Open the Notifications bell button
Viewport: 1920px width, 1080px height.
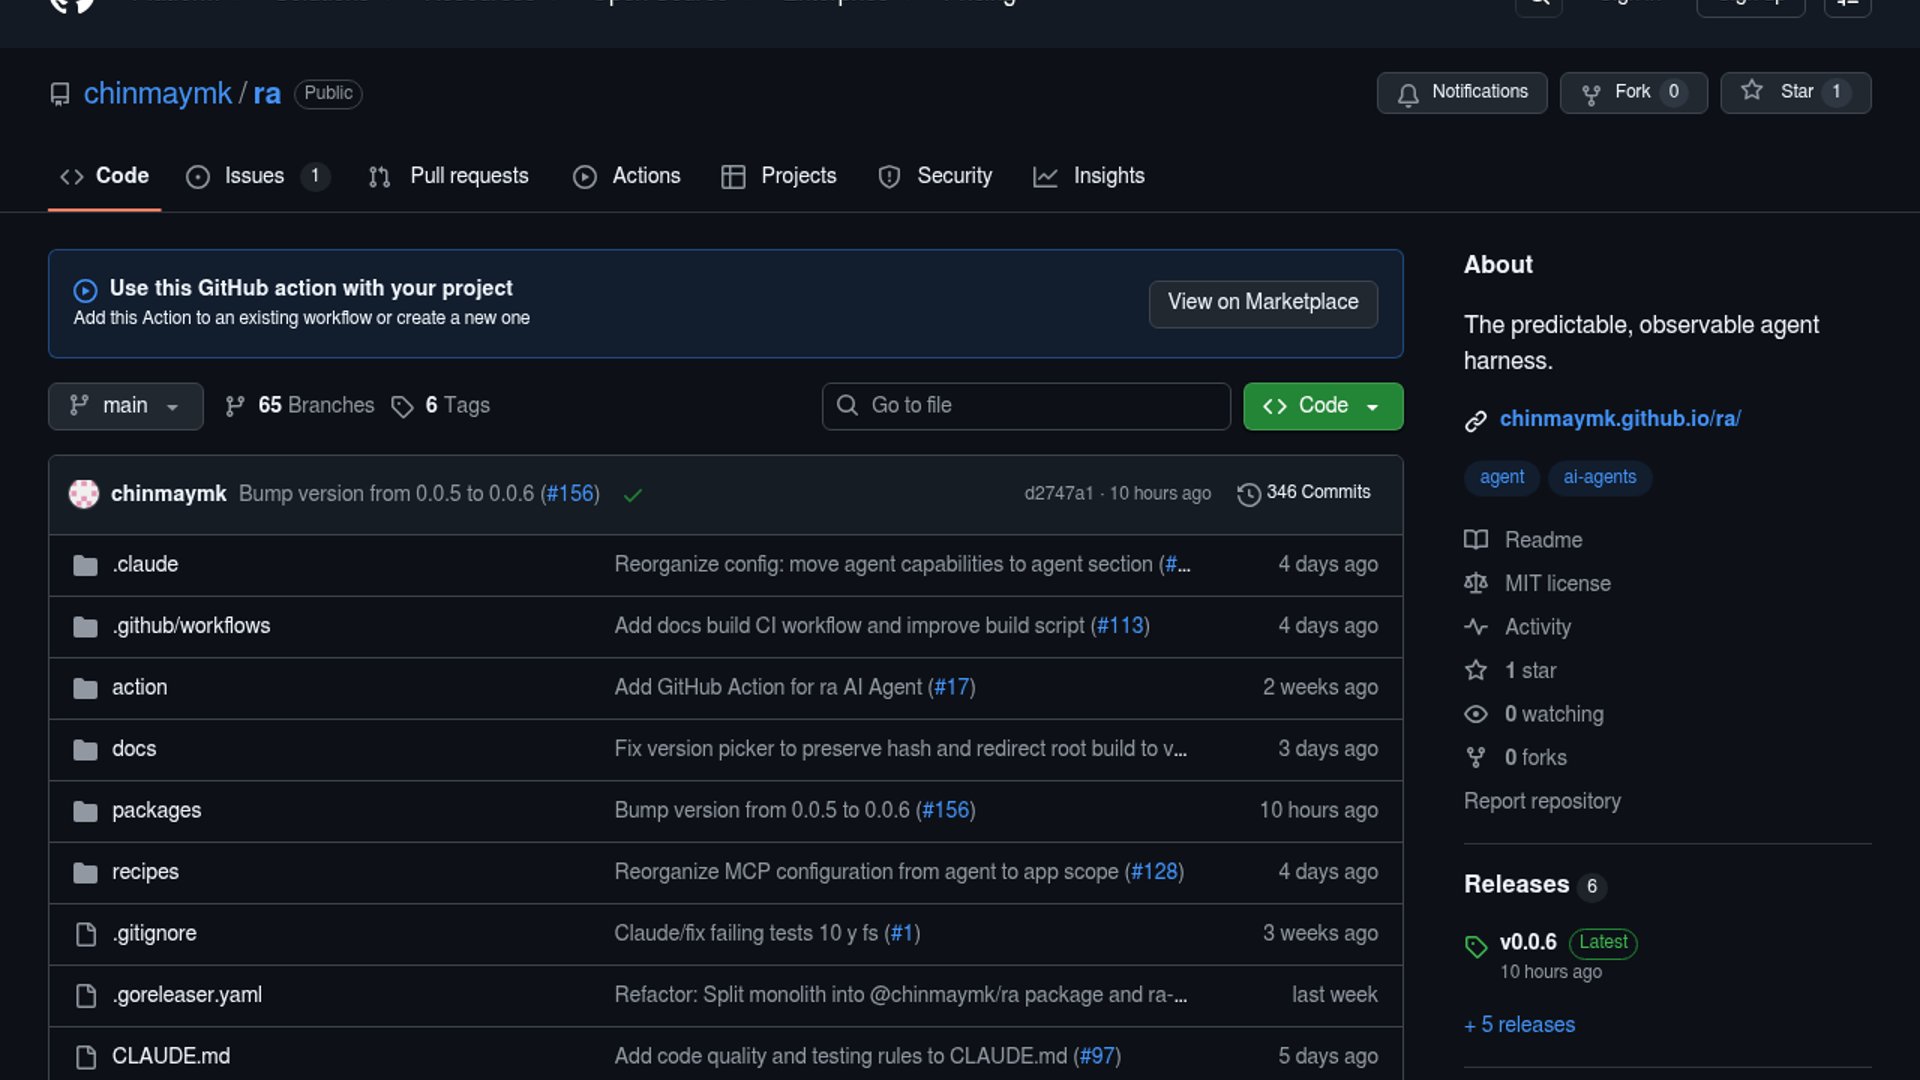click(1461, 92)
